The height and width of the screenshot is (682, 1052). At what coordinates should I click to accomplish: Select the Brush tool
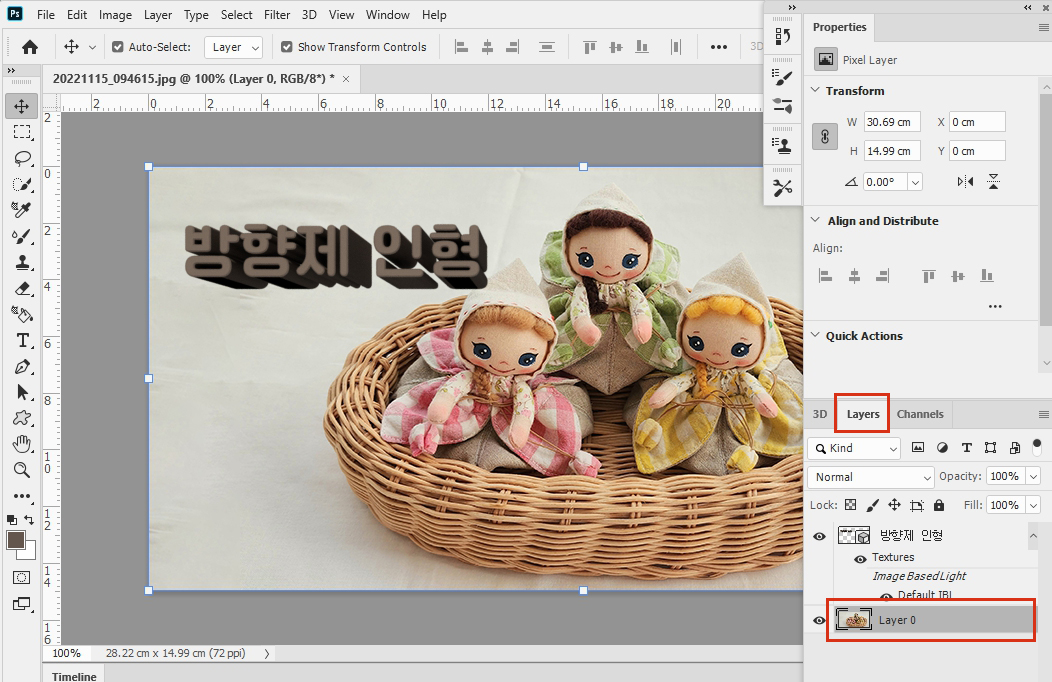pyautogui.click(x=21, y=236)
